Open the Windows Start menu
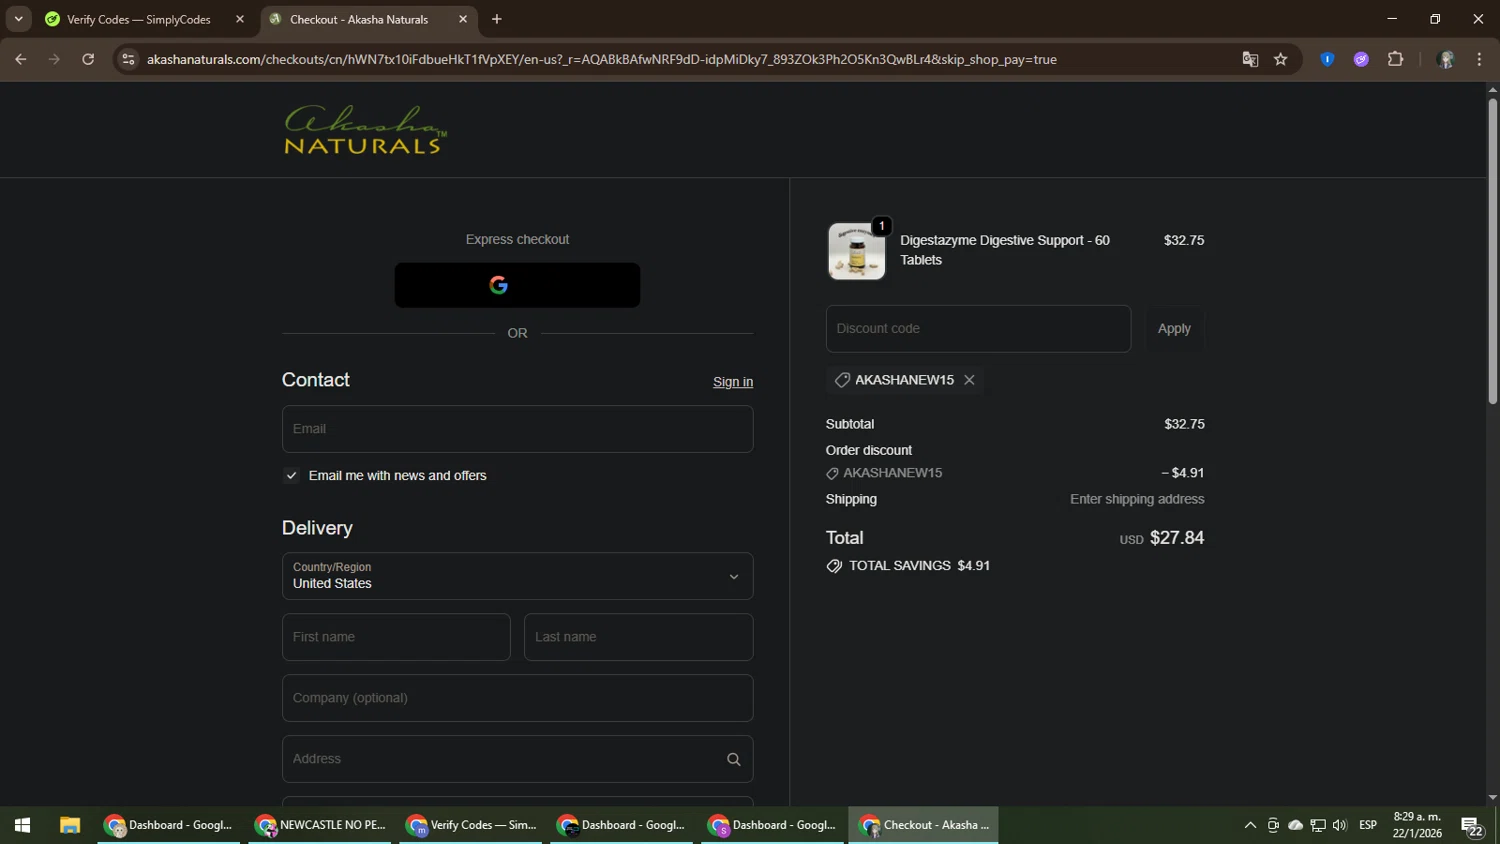Image resolution: width=1500 pixels, height=844 pixels. tap(22, 825)
